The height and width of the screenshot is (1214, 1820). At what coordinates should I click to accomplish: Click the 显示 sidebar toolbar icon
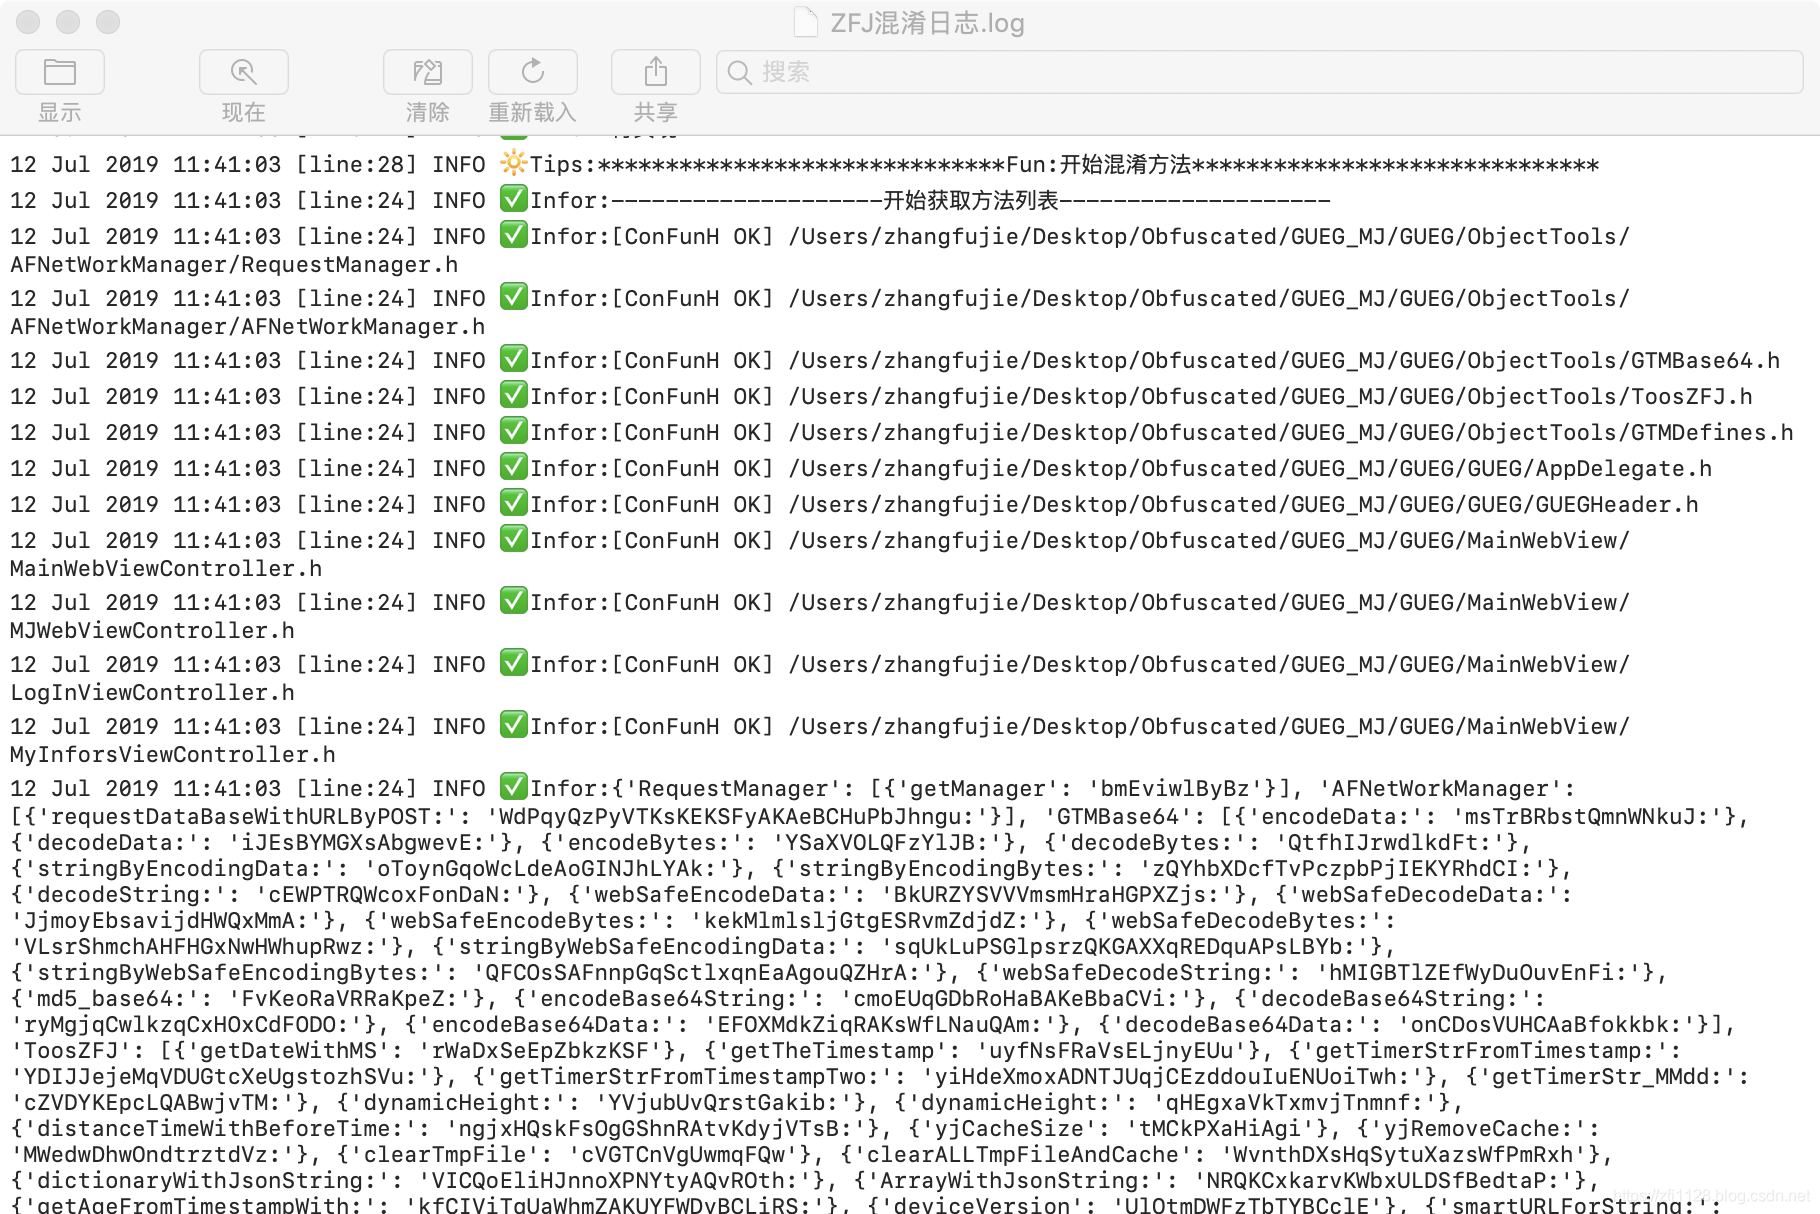pyautogui.click(x=60, y=72)
